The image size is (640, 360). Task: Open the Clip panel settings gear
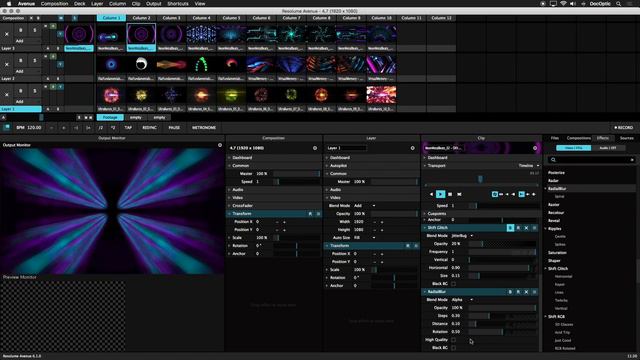coord(535,148)
